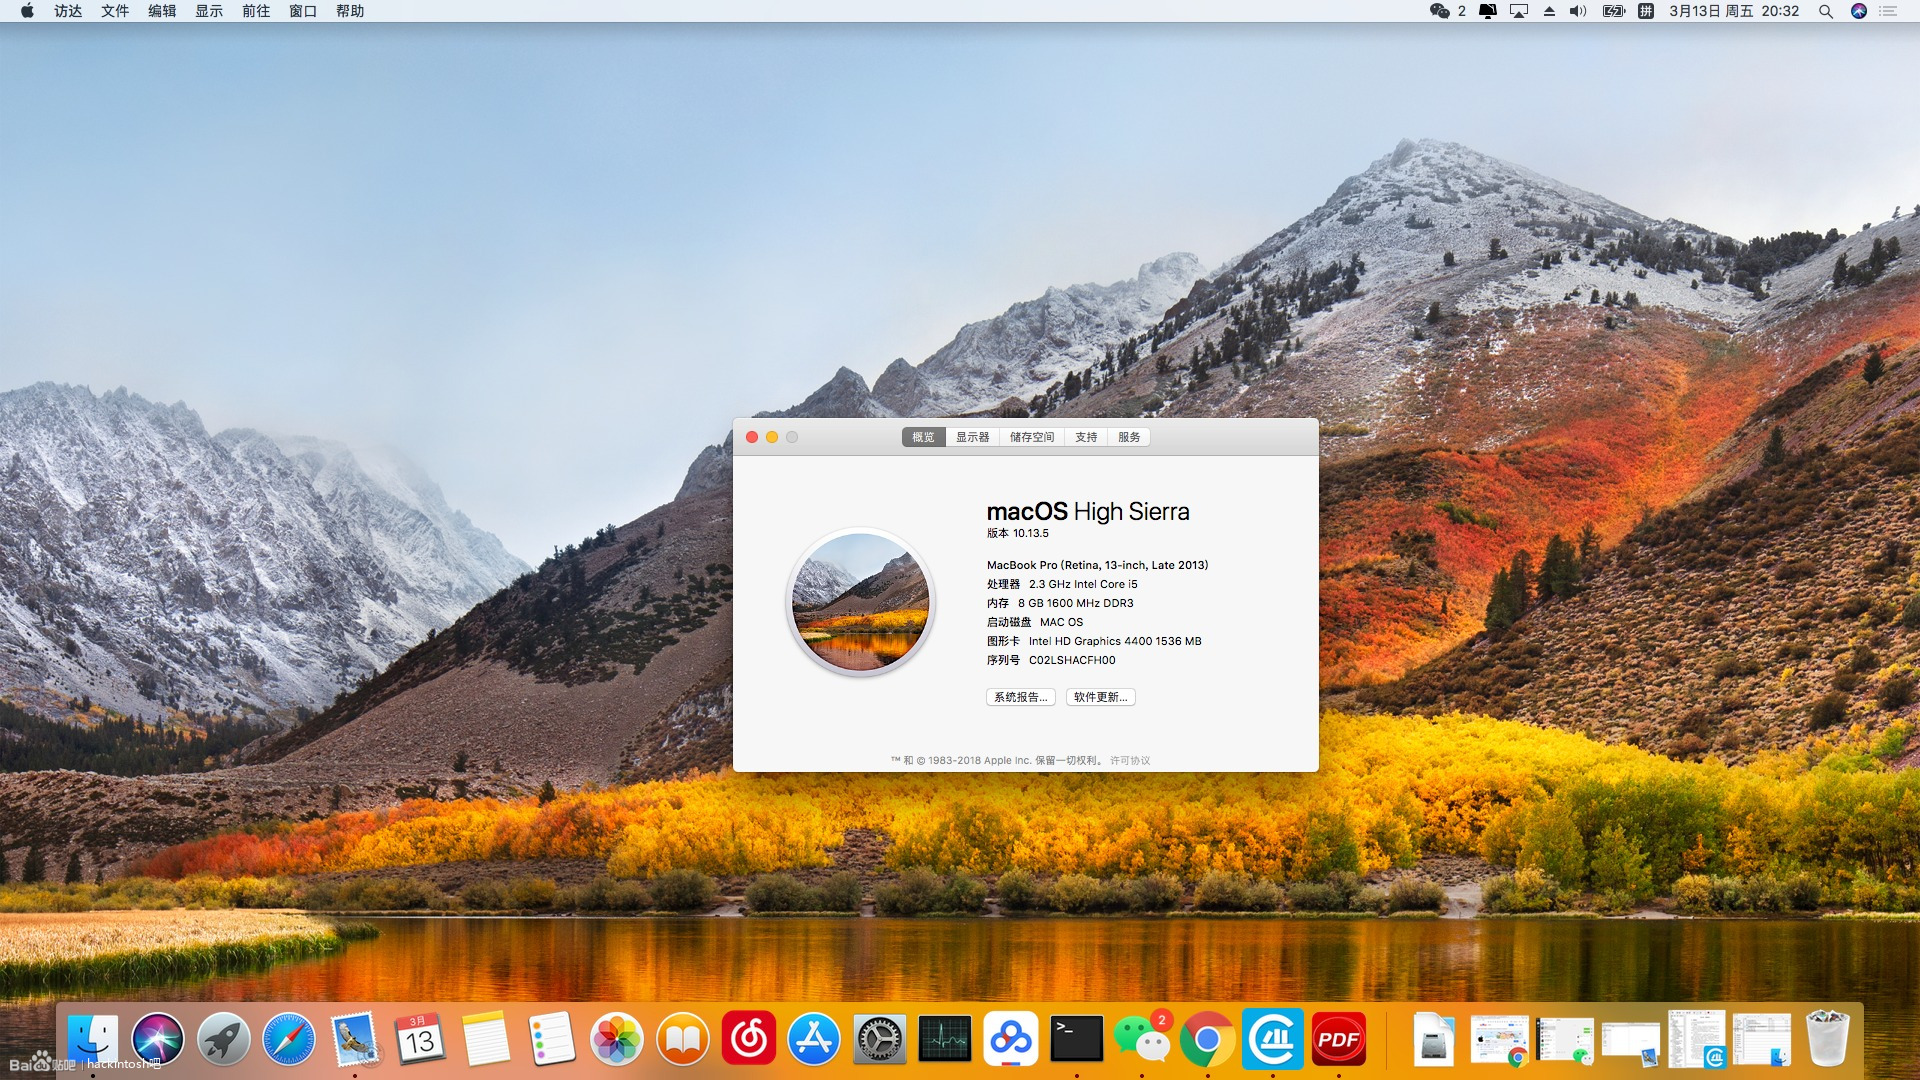The image size is (1920, 1080).
Task: Open the Photos app icon
Action: point(616,1040)
